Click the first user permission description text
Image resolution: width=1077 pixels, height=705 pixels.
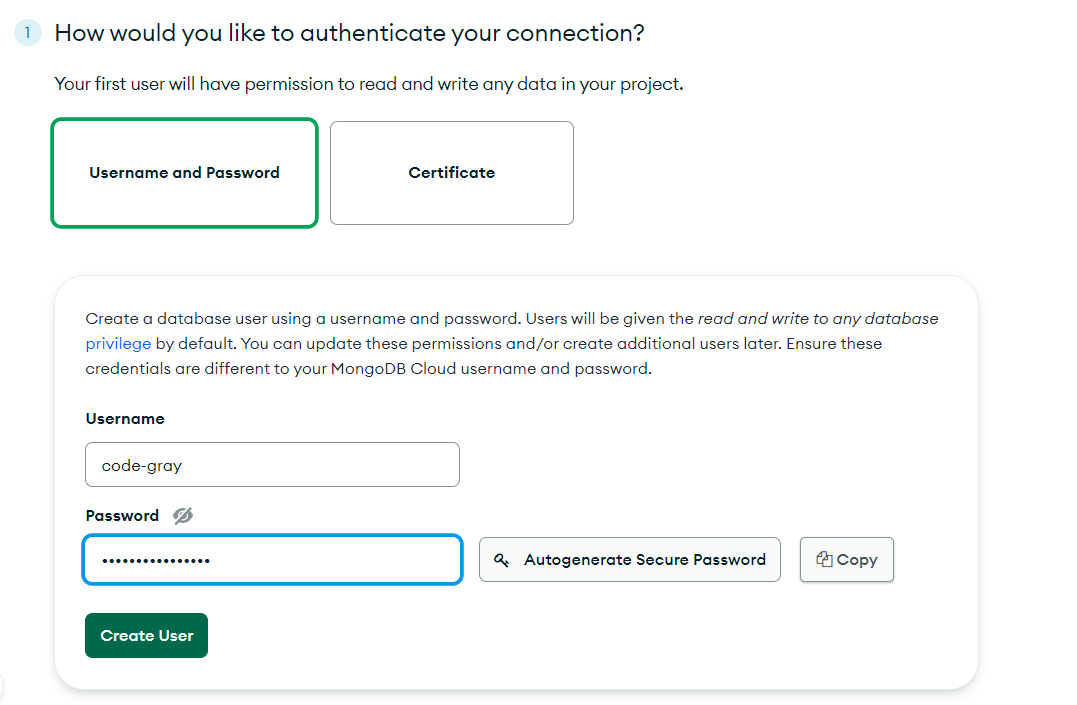pos(368,84)
